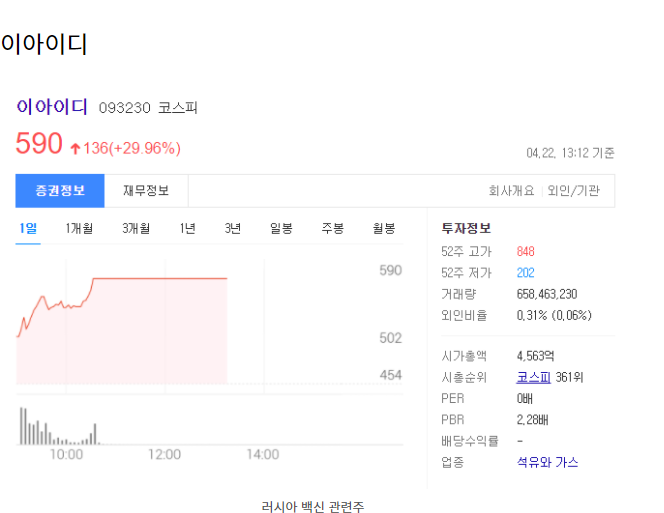
Task: Click the 52주 저가 value 202
Action: pyautogui.click(x=526, y=273)
